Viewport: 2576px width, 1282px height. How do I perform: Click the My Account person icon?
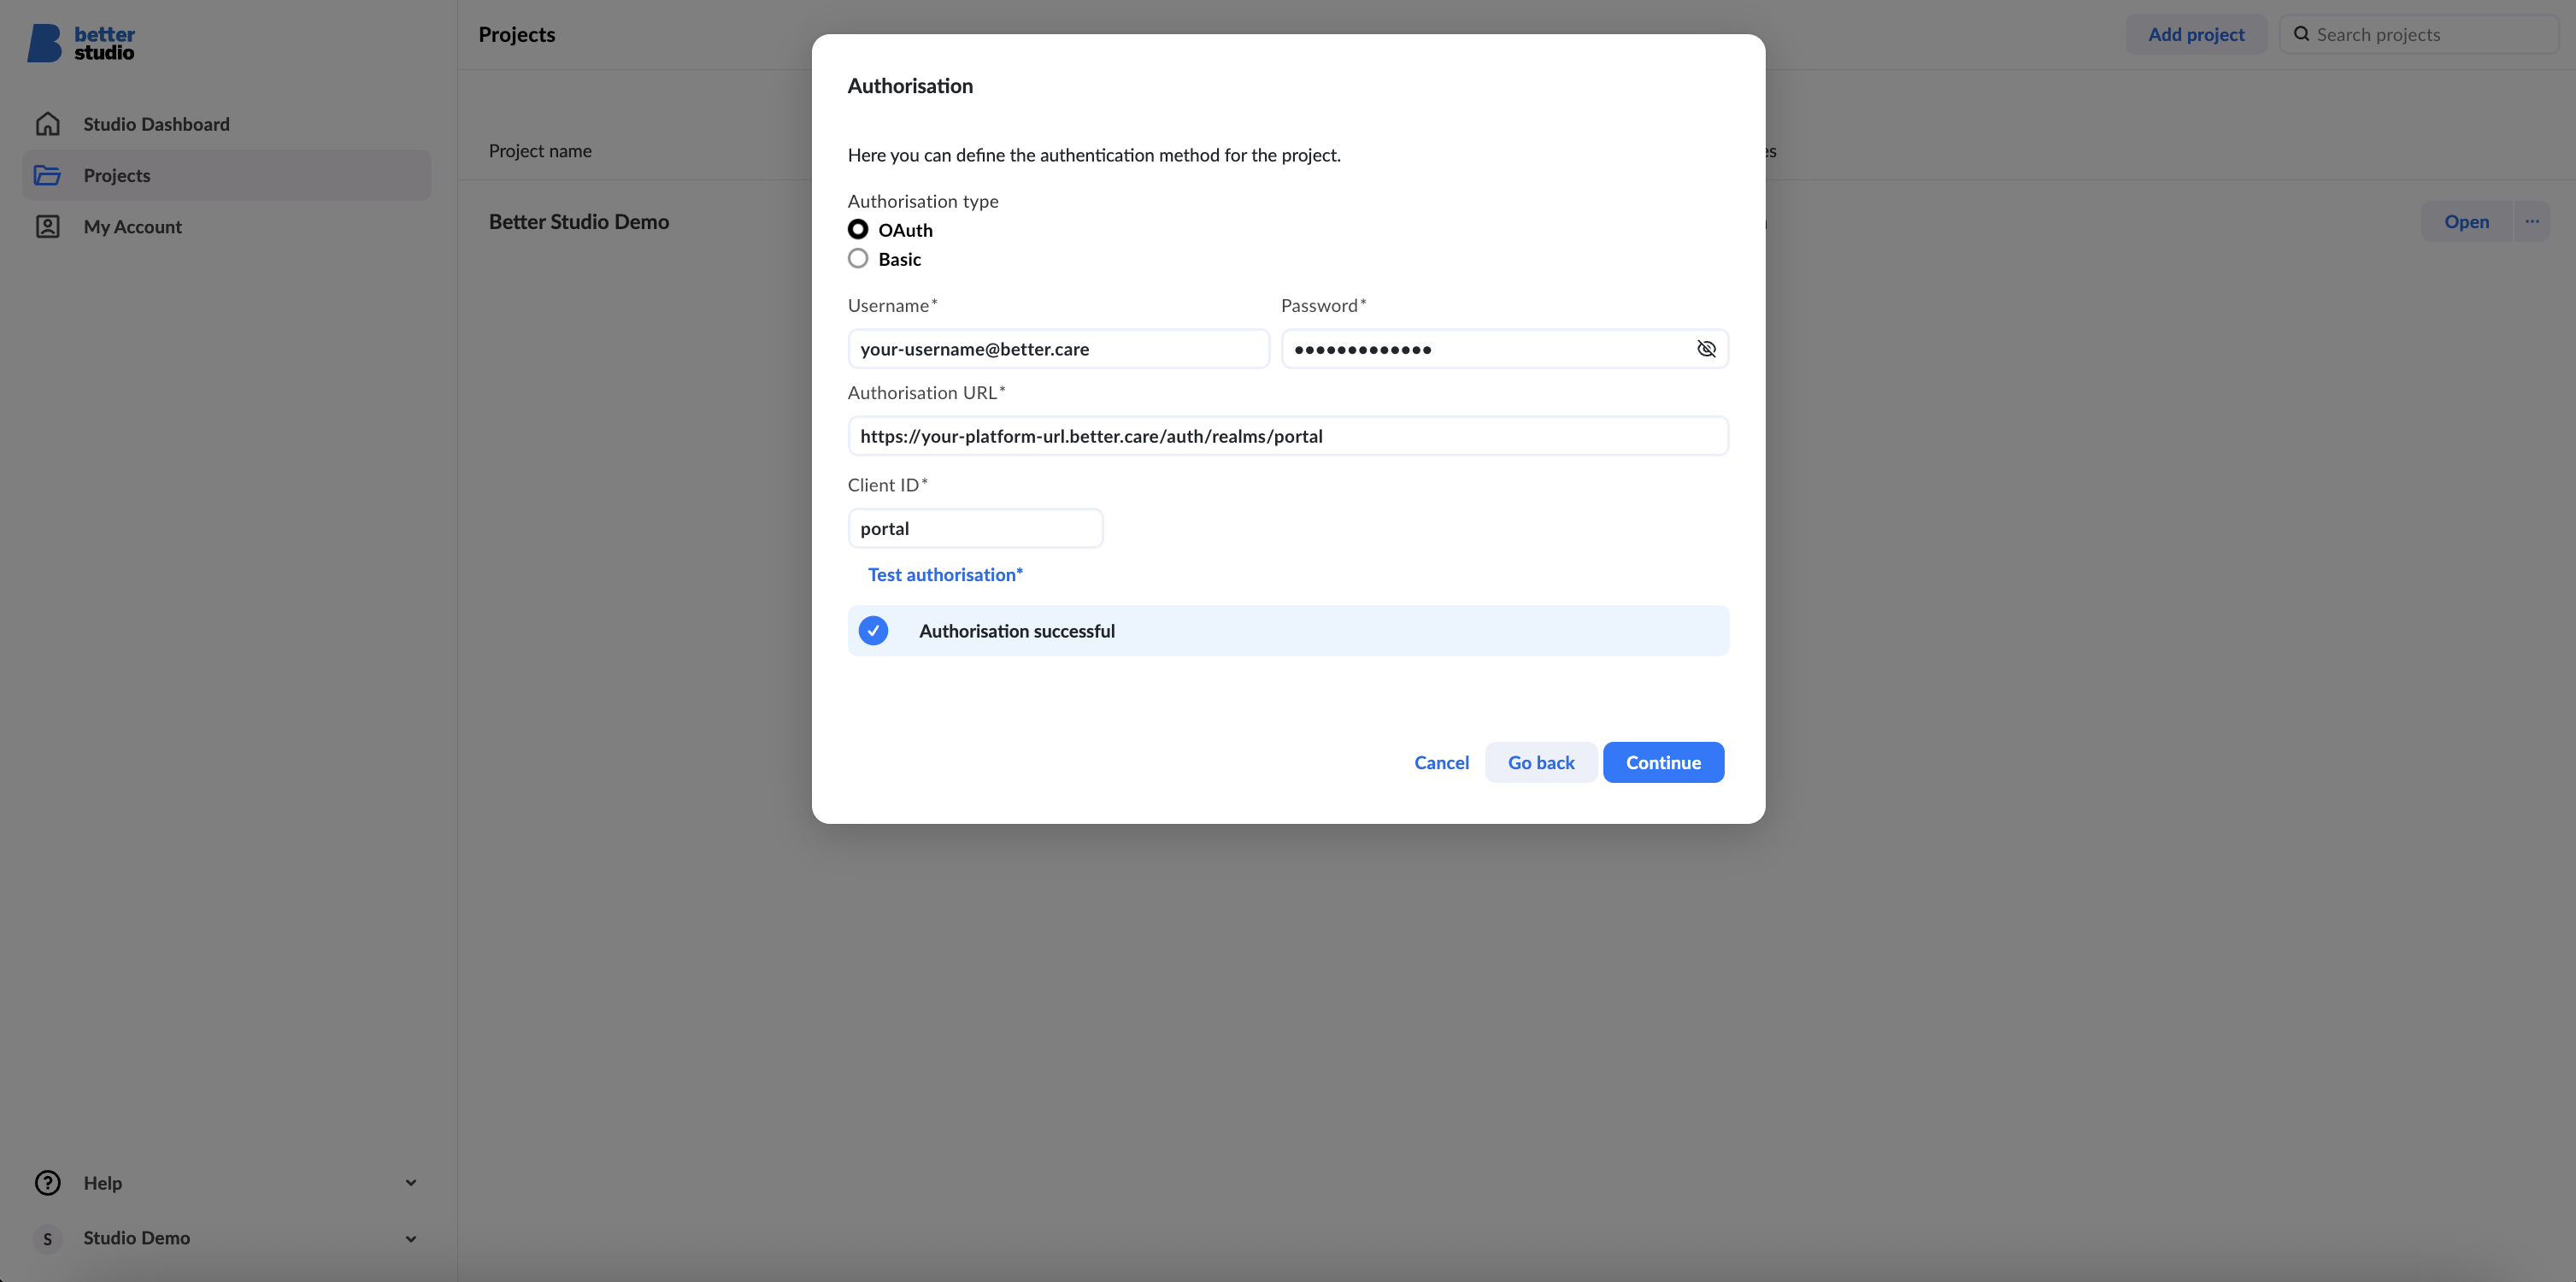click(x=47, y=226)
